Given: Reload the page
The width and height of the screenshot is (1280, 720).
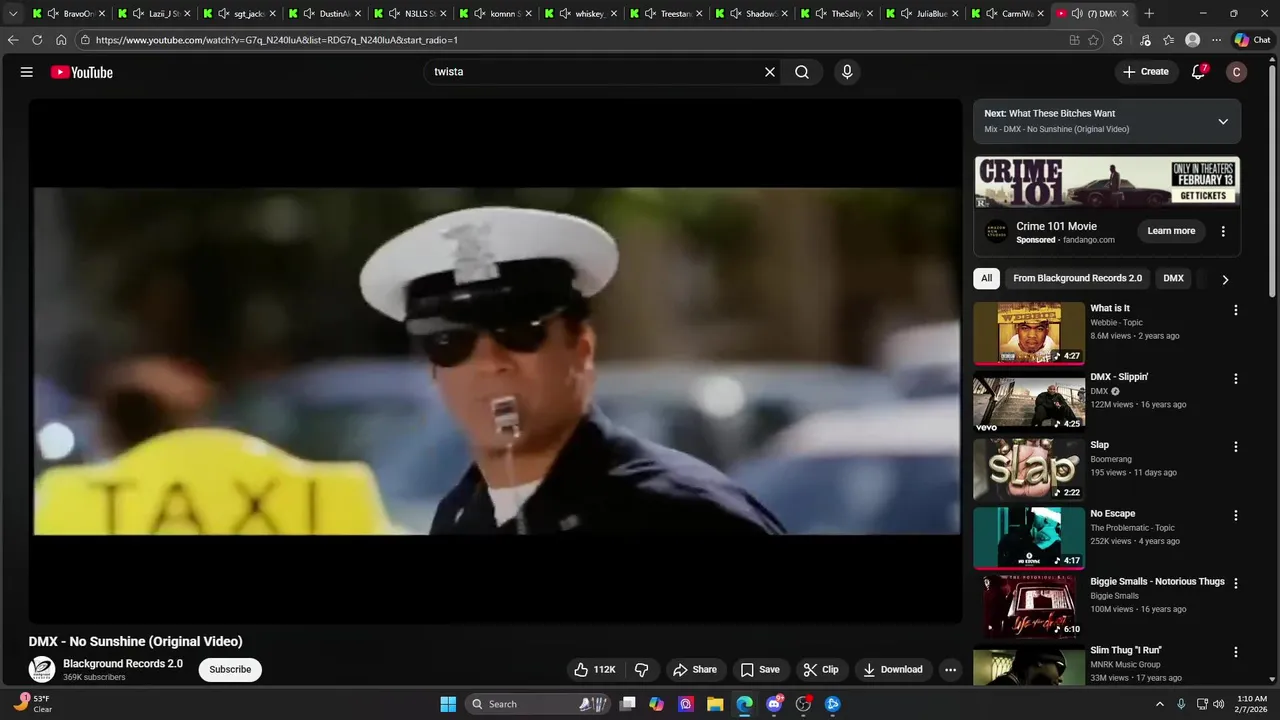Looking at the screenshot, I should [37, 40].
